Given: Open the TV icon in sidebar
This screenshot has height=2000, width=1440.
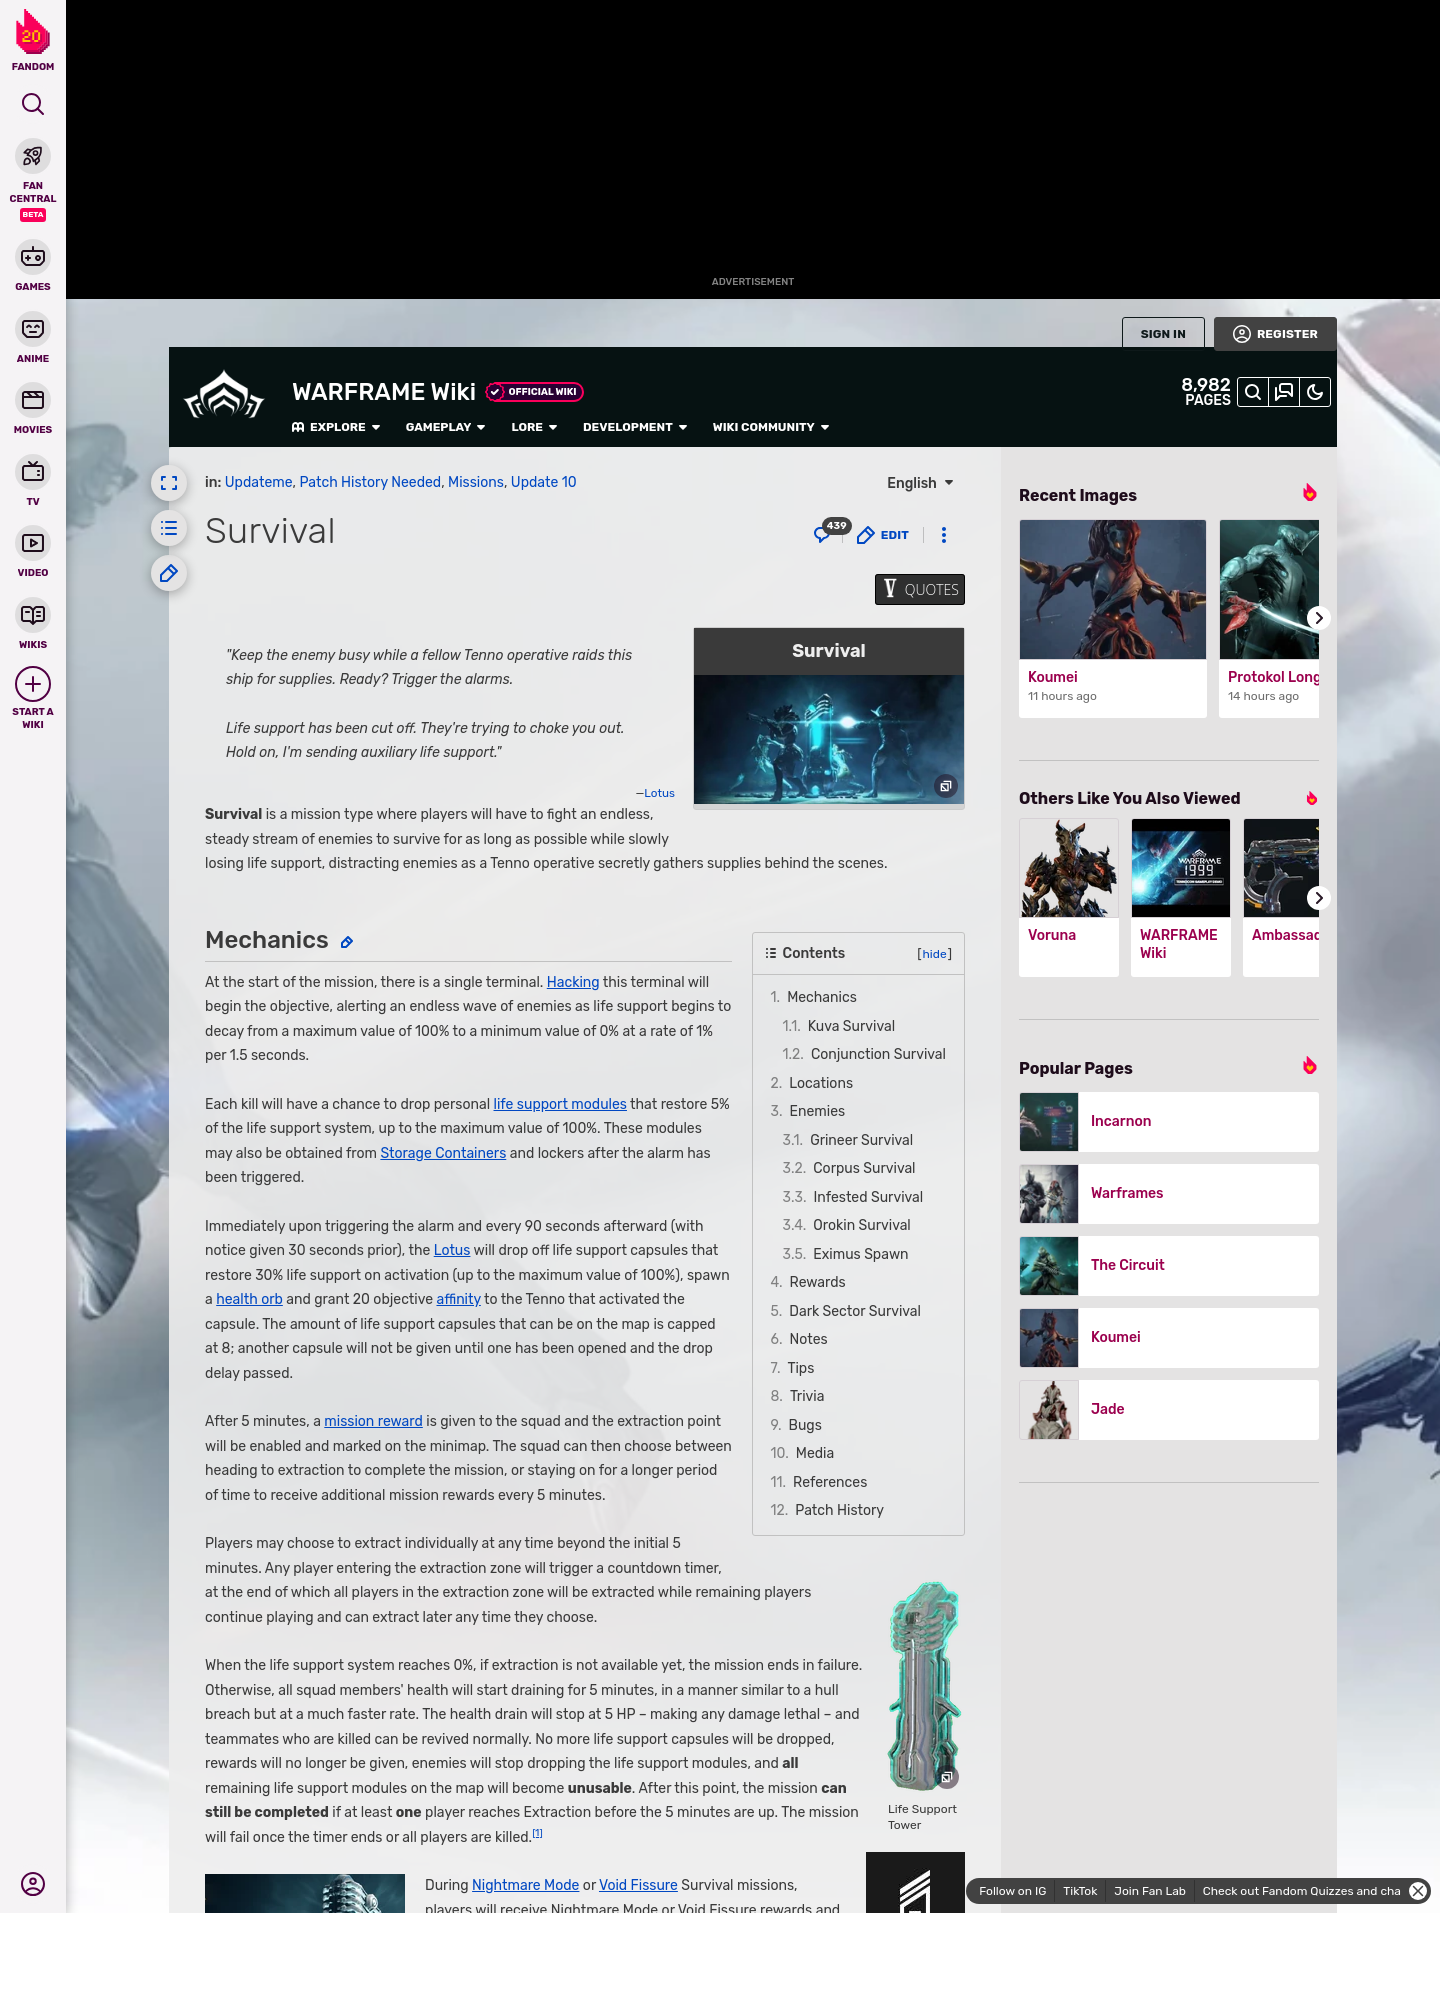Looking at the screenshot, I should 33,471.
